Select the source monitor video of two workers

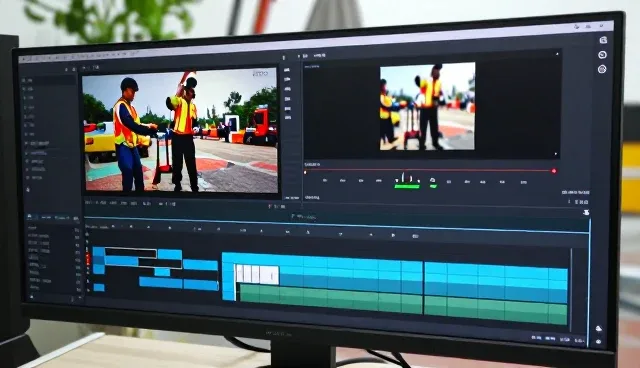pyautogui.click(x=180, y=131)
